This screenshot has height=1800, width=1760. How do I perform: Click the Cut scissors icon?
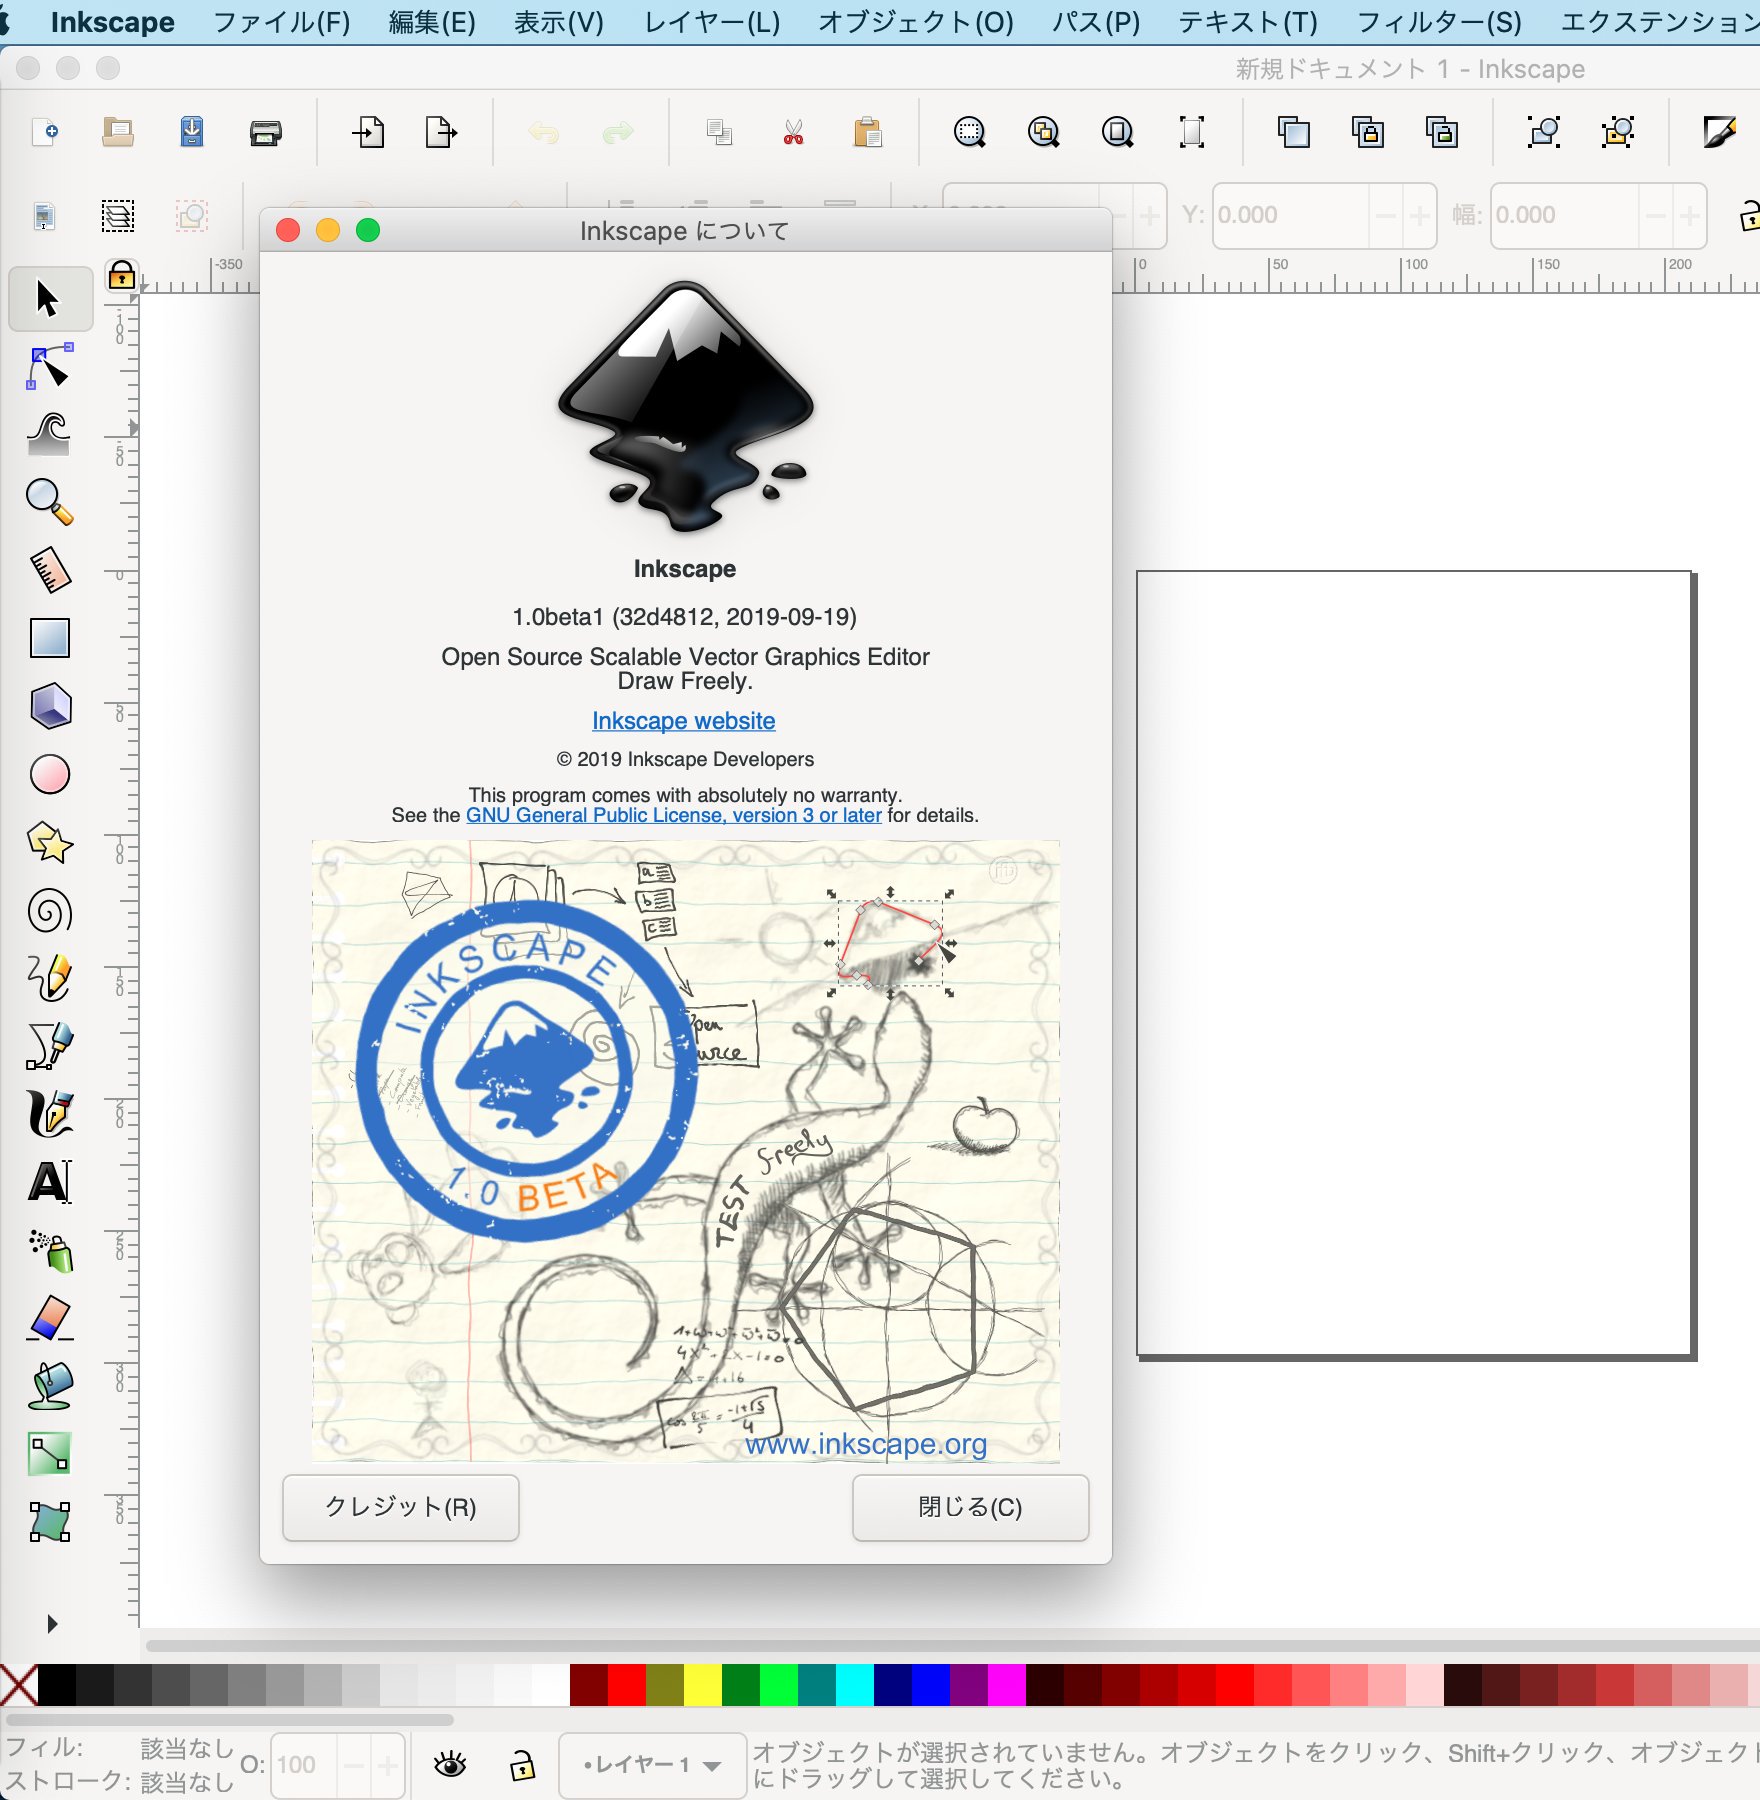point(793,132)
